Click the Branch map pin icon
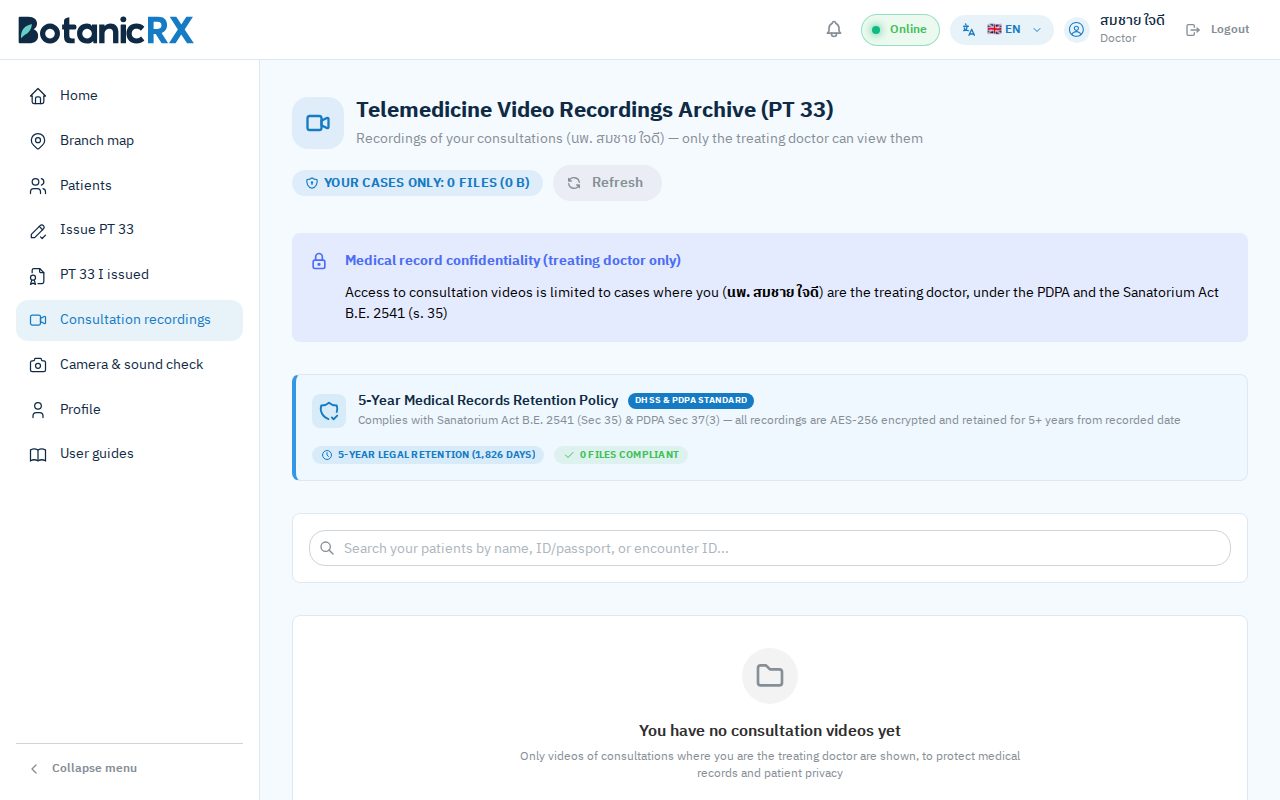The width and height of the screenshot is (1280, 800). [x=38, y=141]
